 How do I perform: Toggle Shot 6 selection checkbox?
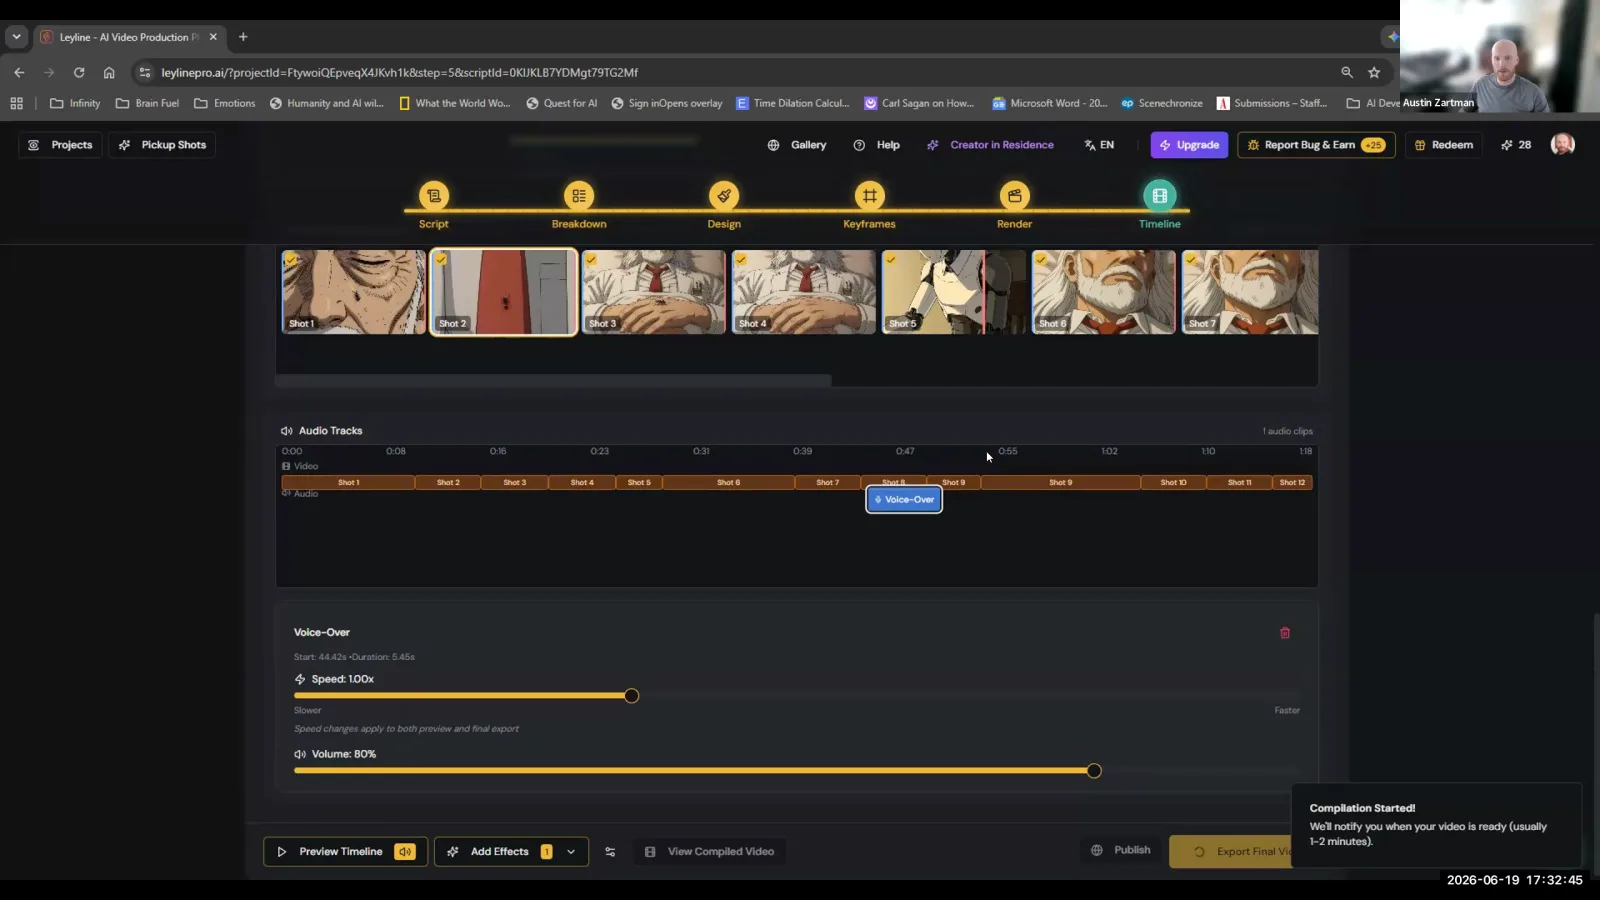pyautogui.click(x=1041, y=260)
